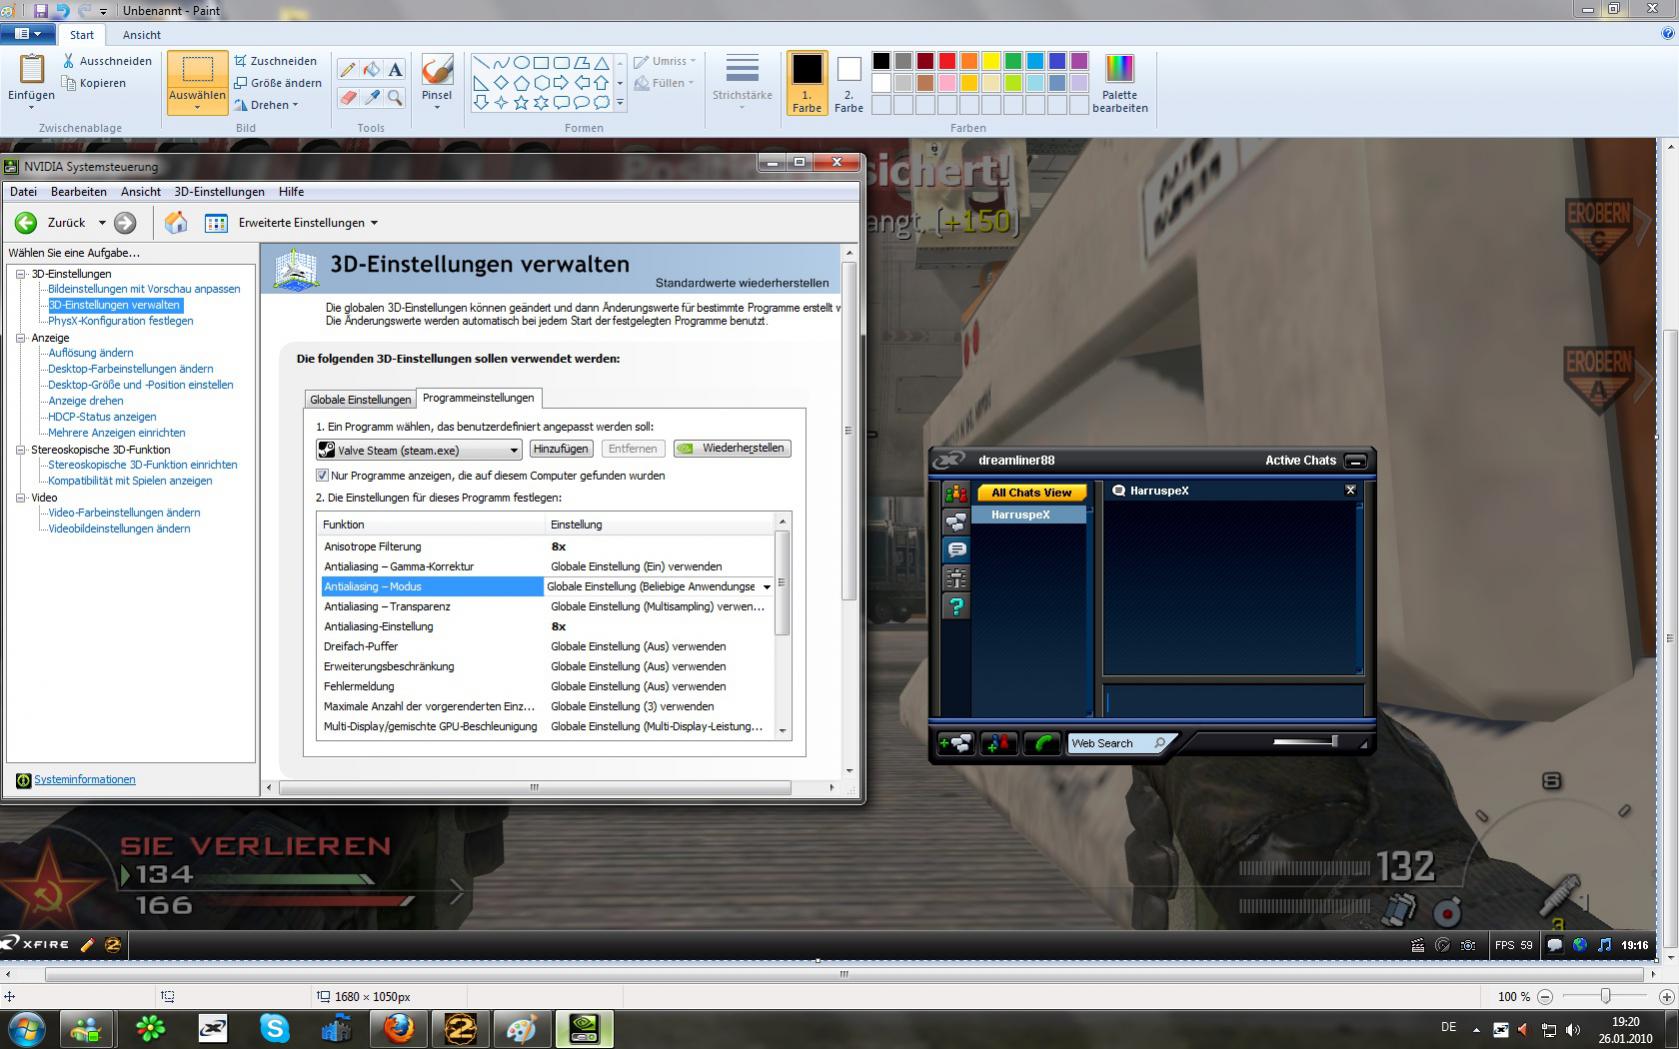Open Firefox from the taskbar
Screen dimensions: 1679x1049
click(x=399, y=1028)
